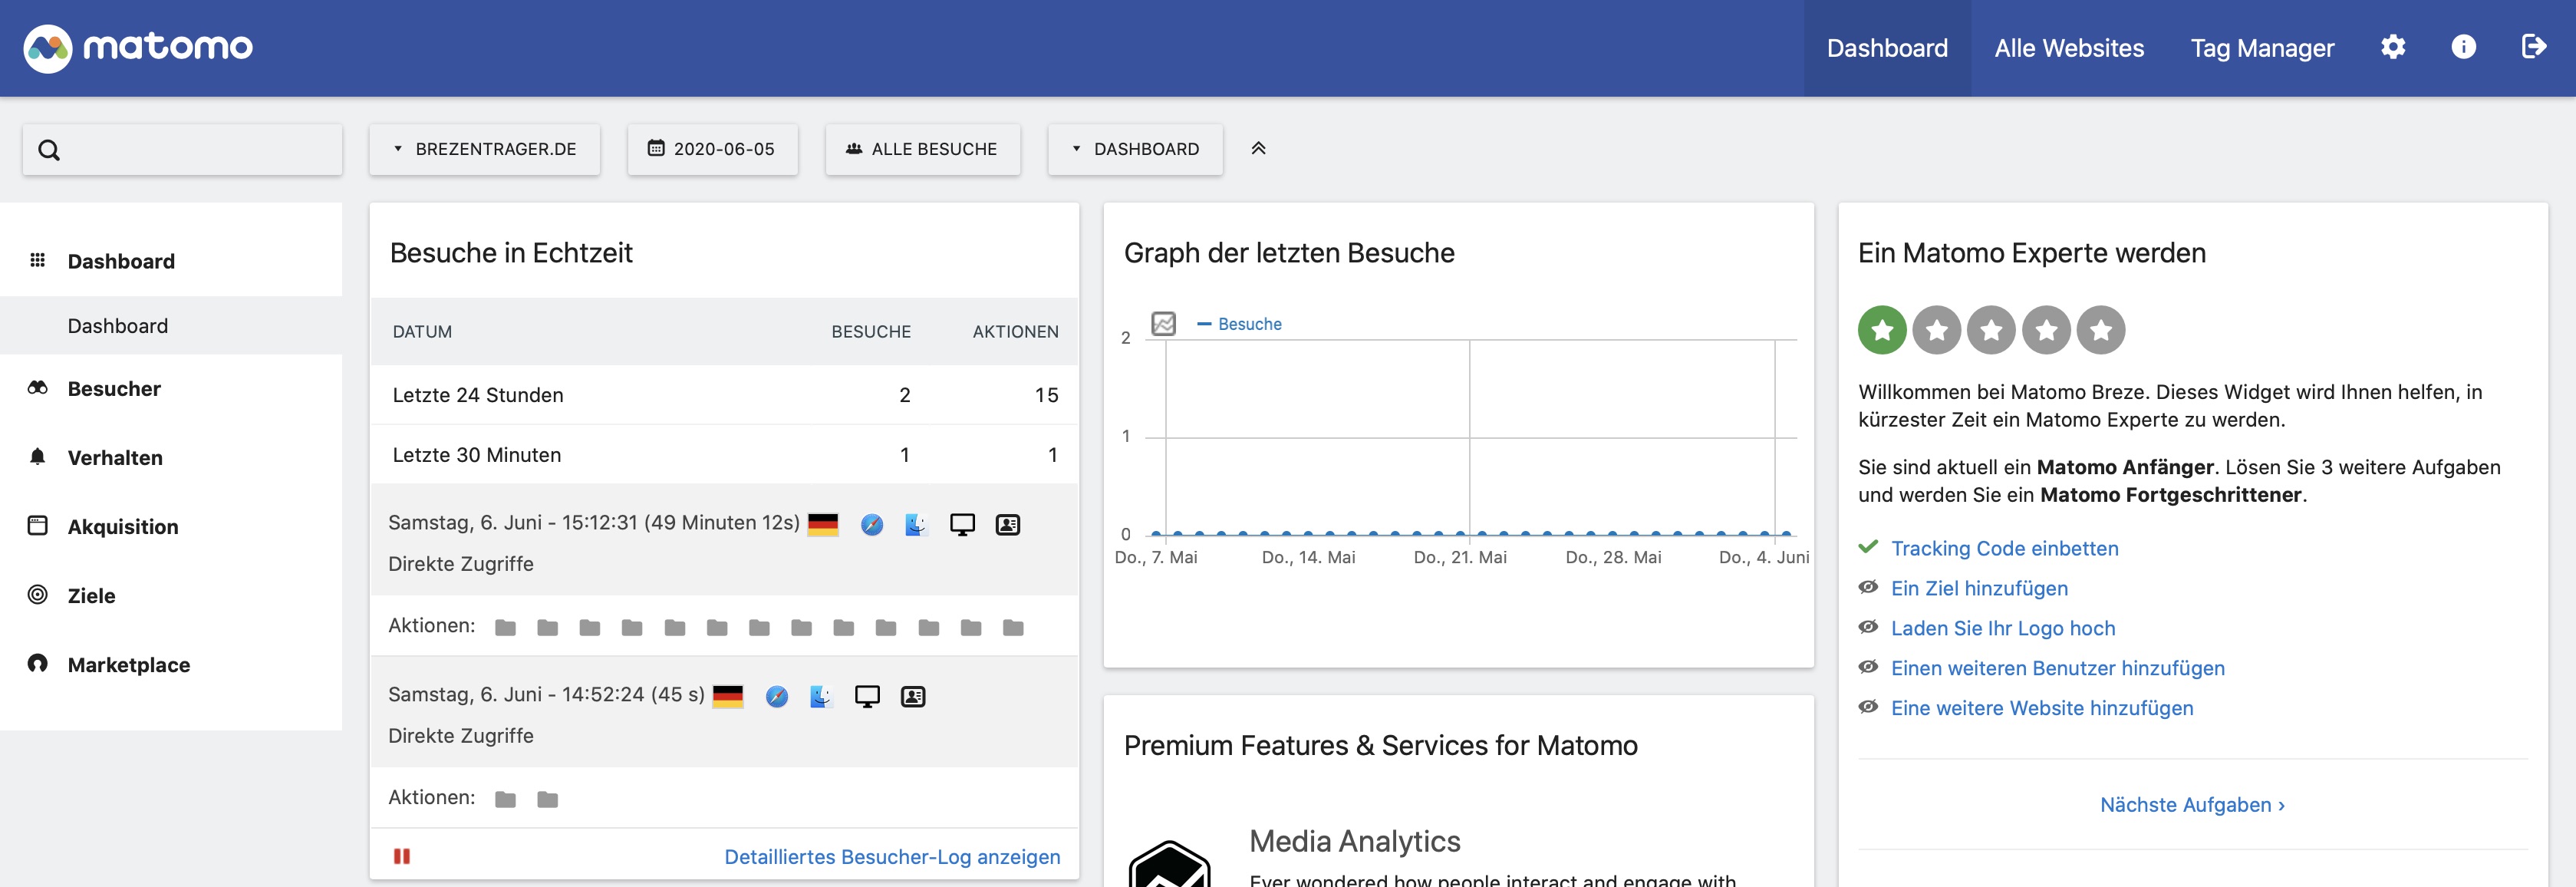This screenshot has height=887, width=2576.
Task: Click Mac OS icon of 14:52:24 visit
Action: (x=821, y=697)
